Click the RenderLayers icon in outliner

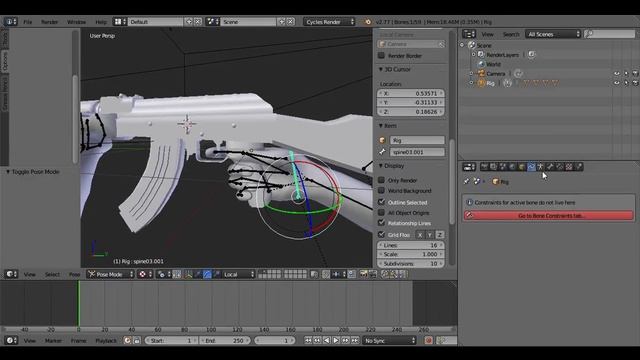point(481,55)
